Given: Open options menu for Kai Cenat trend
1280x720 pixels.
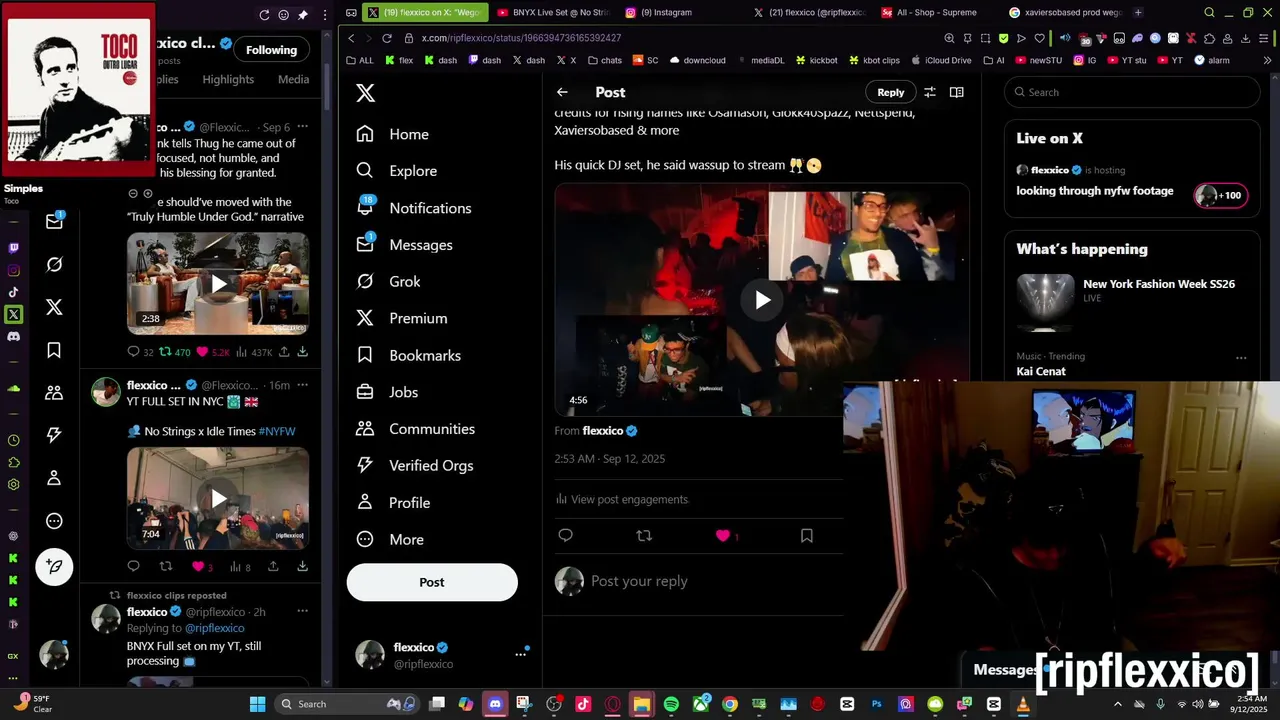Looking at the screenshot, I should (1241, 358).
